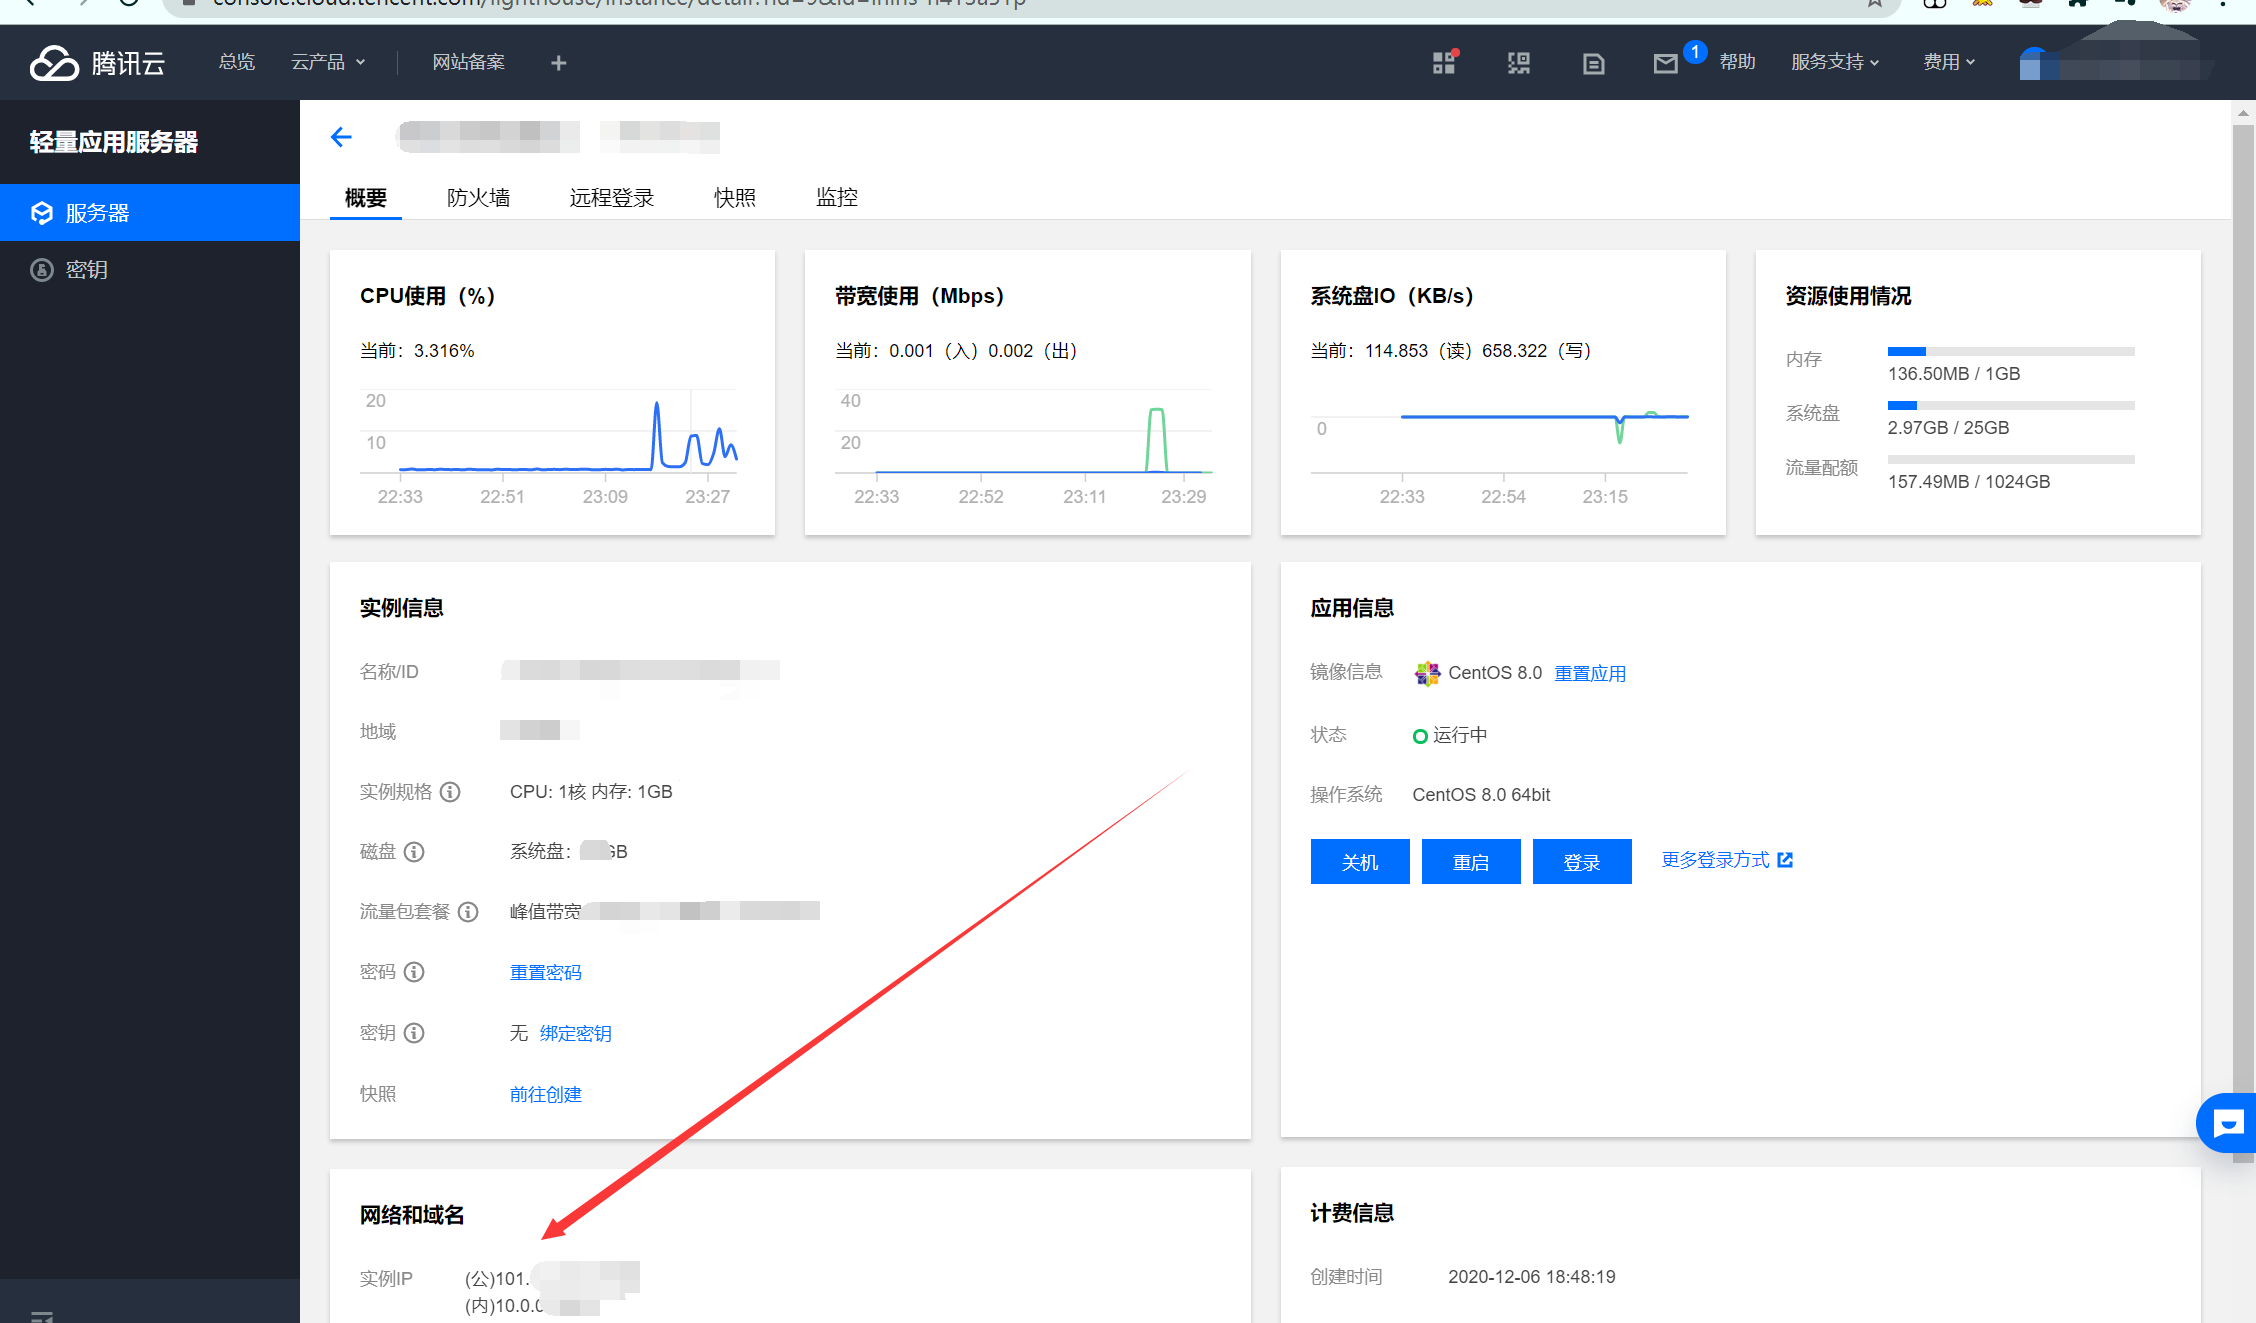This screenshot has height=1323, width=2256.
Task: Expand the 云产品 dropdown
Action: pos(328,62)
